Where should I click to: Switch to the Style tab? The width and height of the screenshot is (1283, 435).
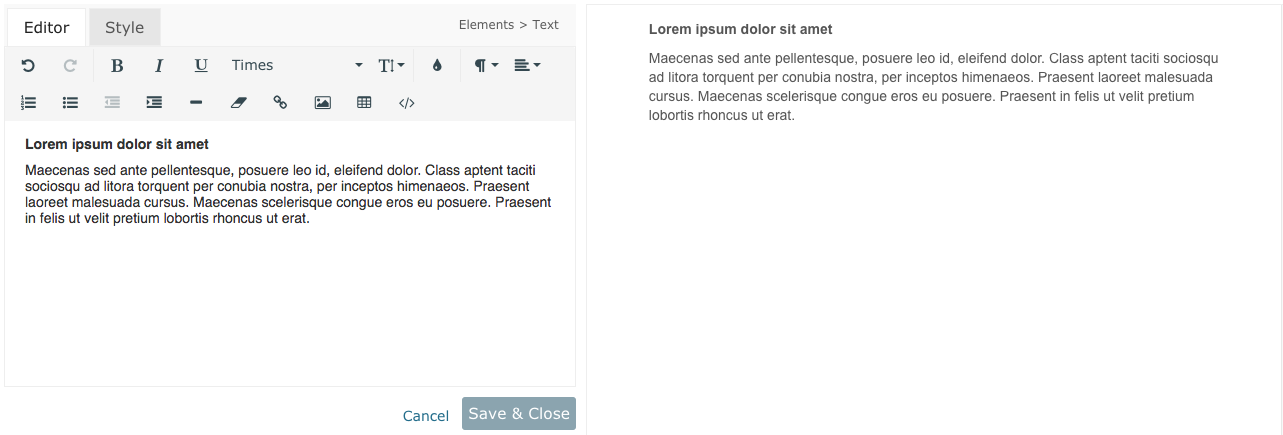point(125,28)
